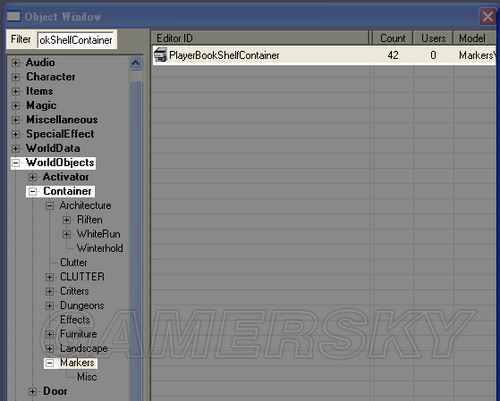Expand the Dungeons container folder
Viewport: 500px width, 401px height.
[x=49, y=306]
